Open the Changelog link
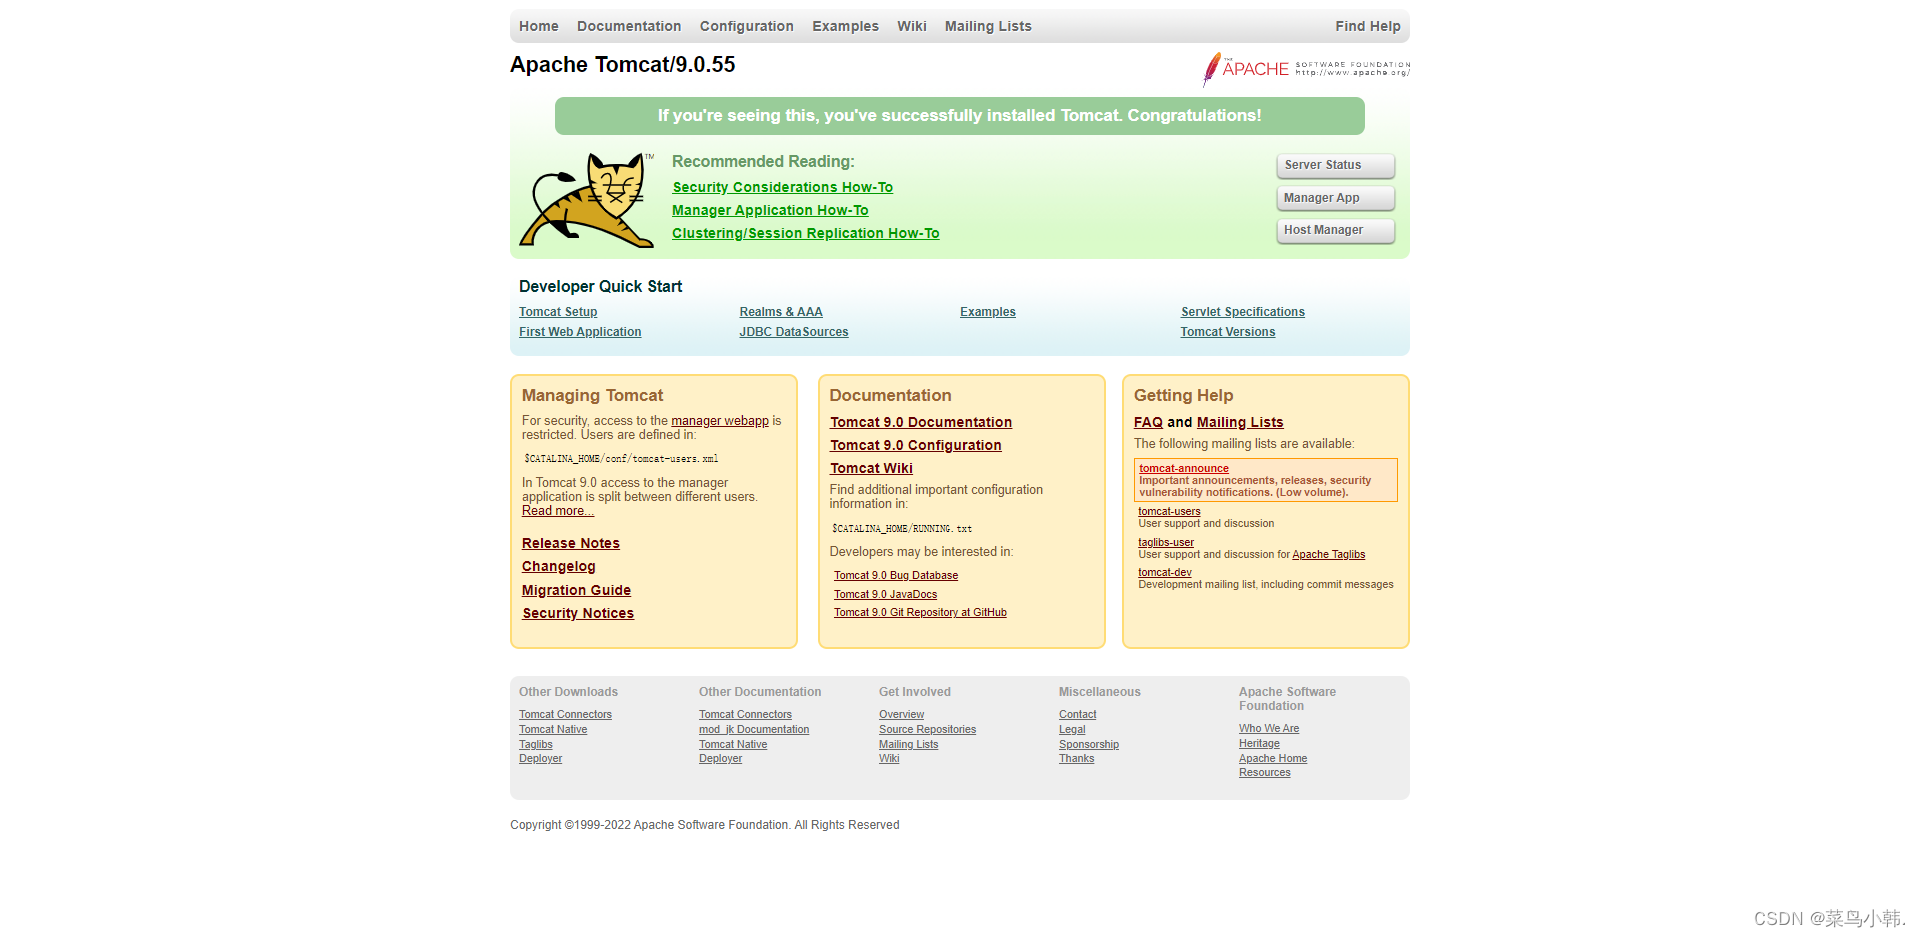1920x937 pixels. point(559,566)
